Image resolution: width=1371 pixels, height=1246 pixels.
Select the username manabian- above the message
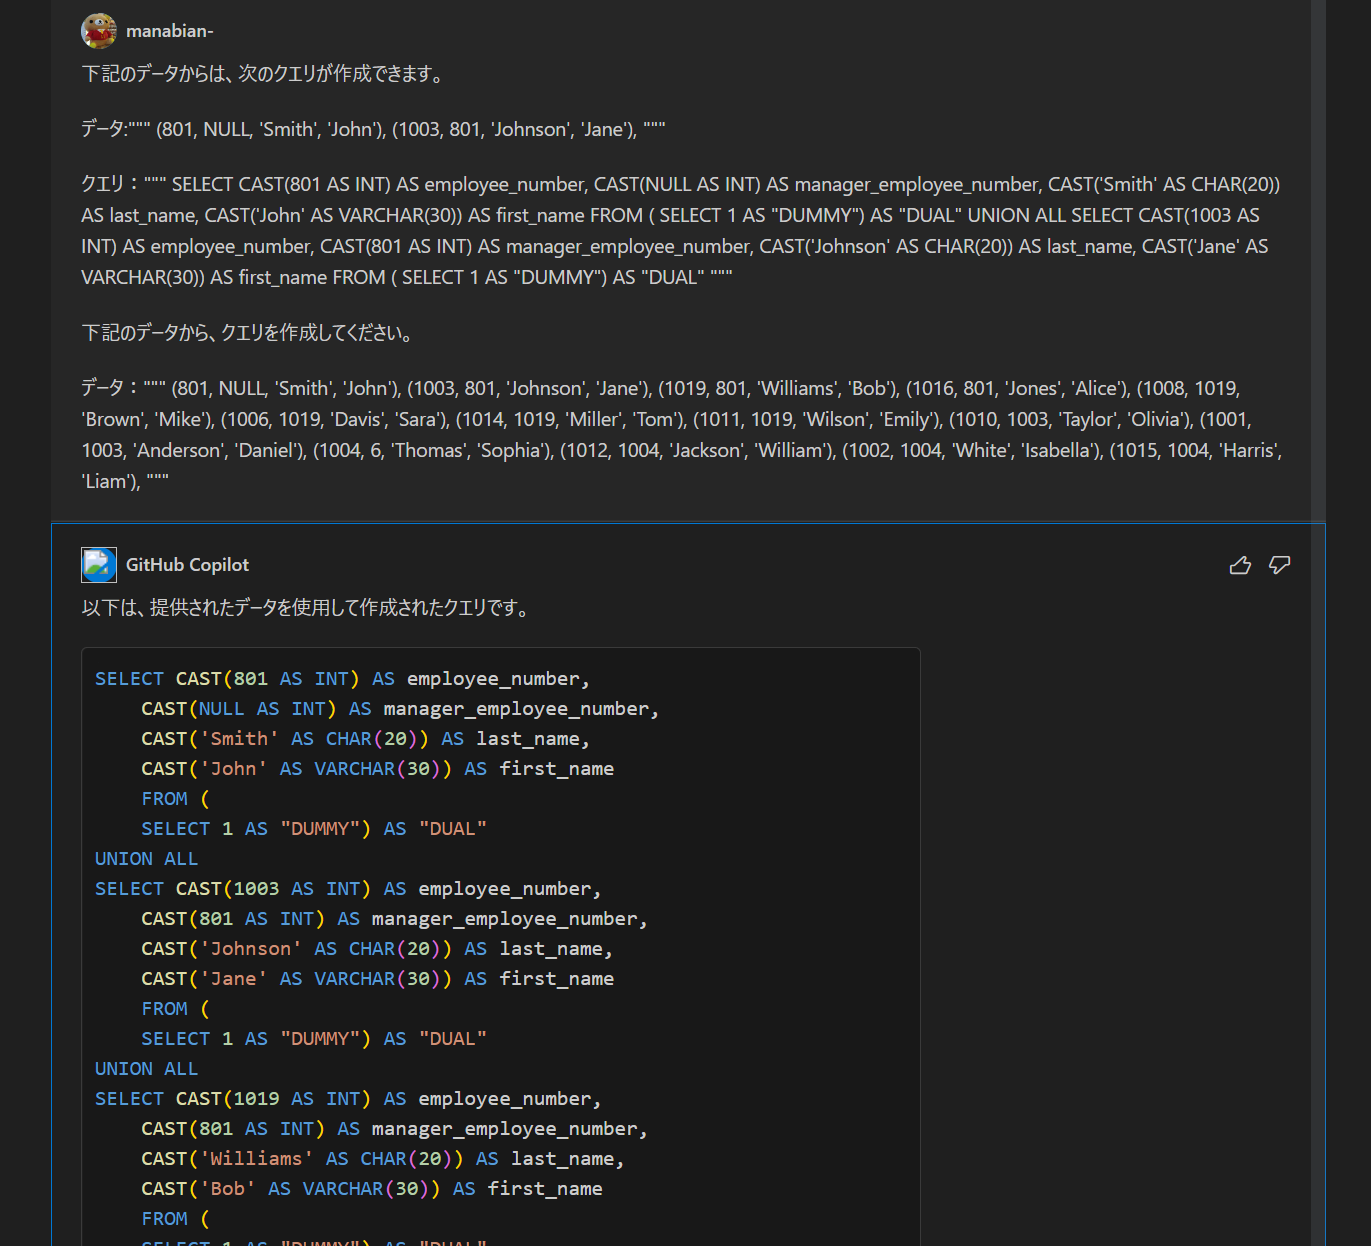coord(169,30)
